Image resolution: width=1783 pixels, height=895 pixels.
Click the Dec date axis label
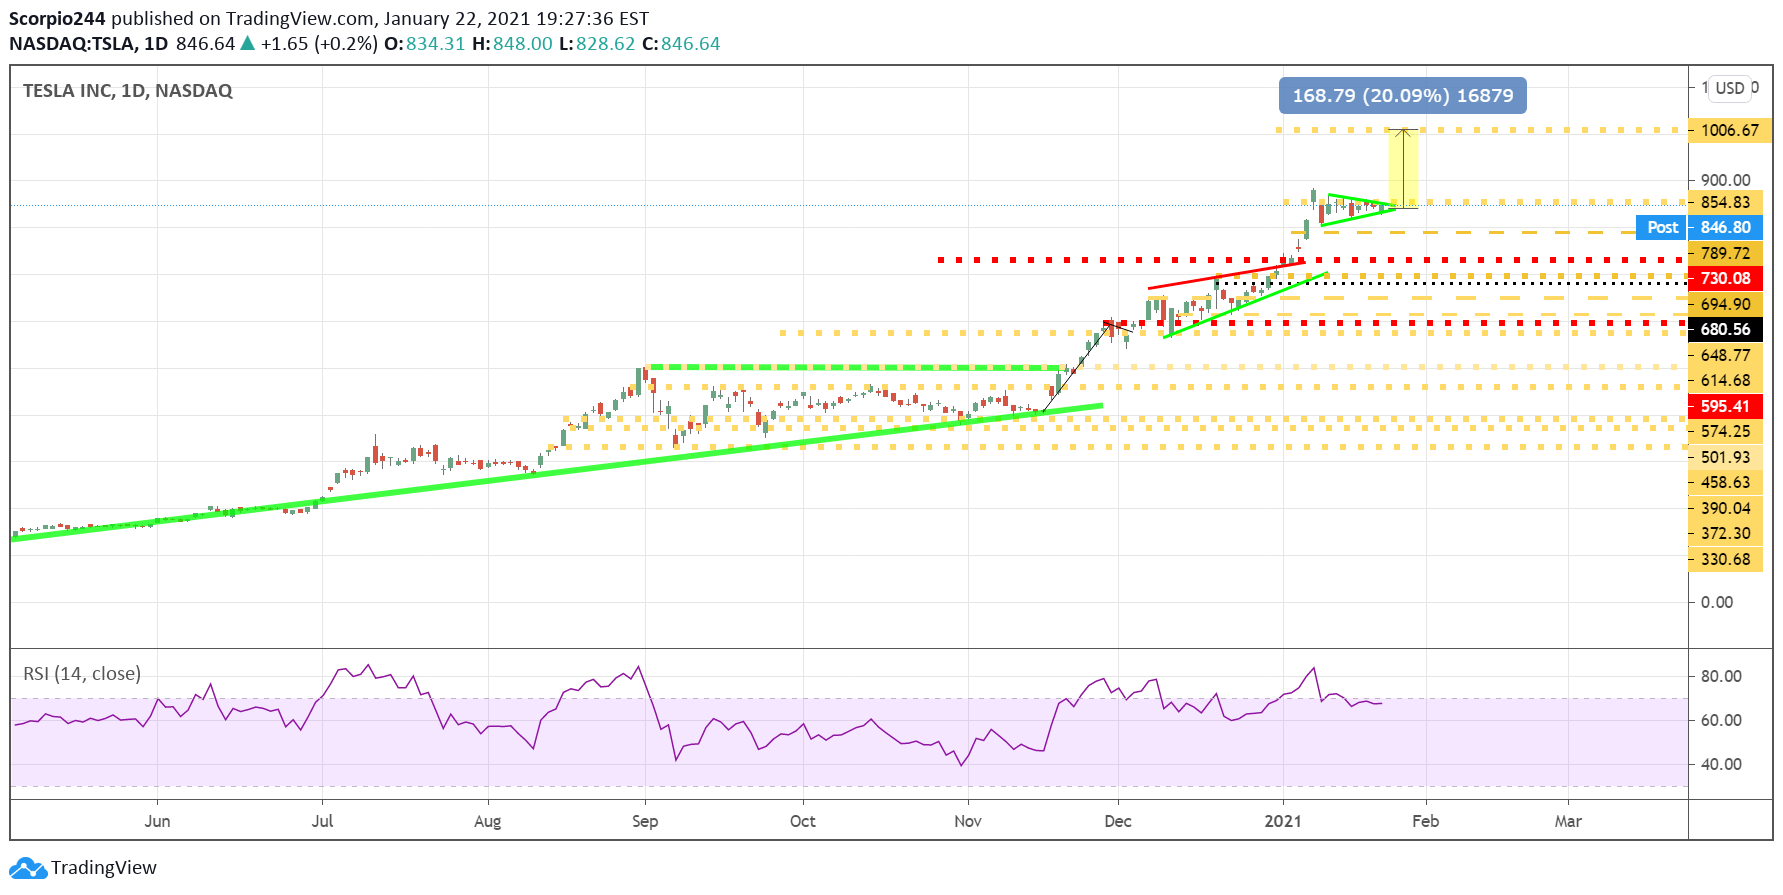pyautogui.click(x=1118, y=821)
